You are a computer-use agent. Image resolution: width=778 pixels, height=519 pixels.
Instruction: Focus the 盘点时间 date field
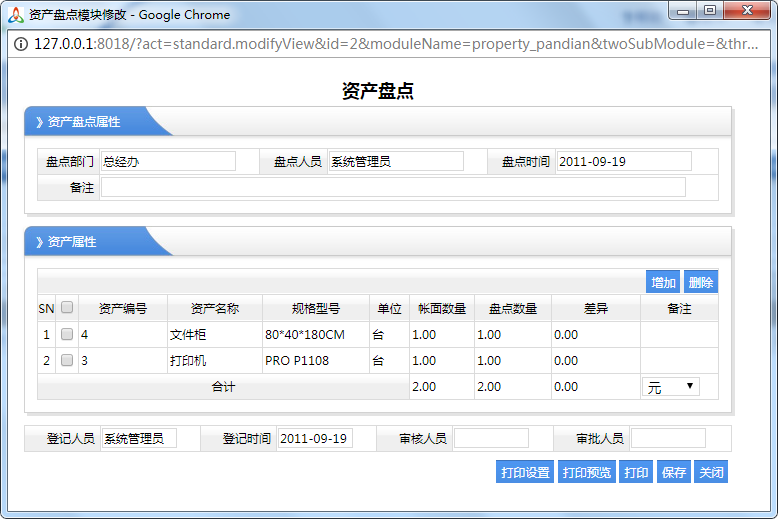(x=624, y=161)
